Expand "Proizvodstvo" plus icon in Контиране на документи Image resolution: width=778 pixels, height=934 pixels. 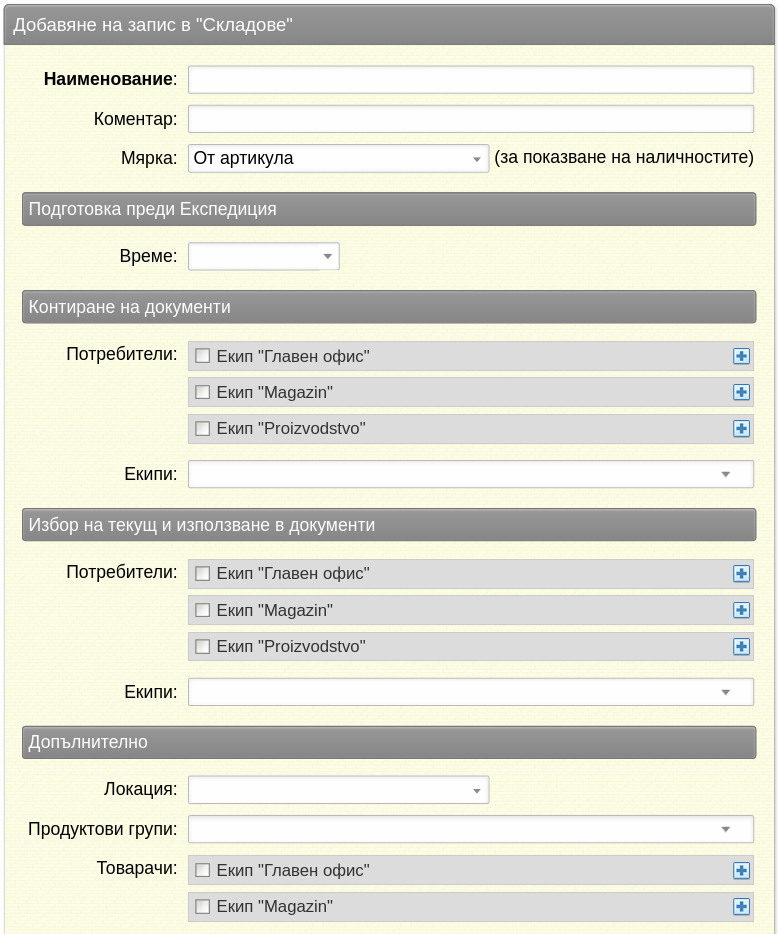[741, 429]
